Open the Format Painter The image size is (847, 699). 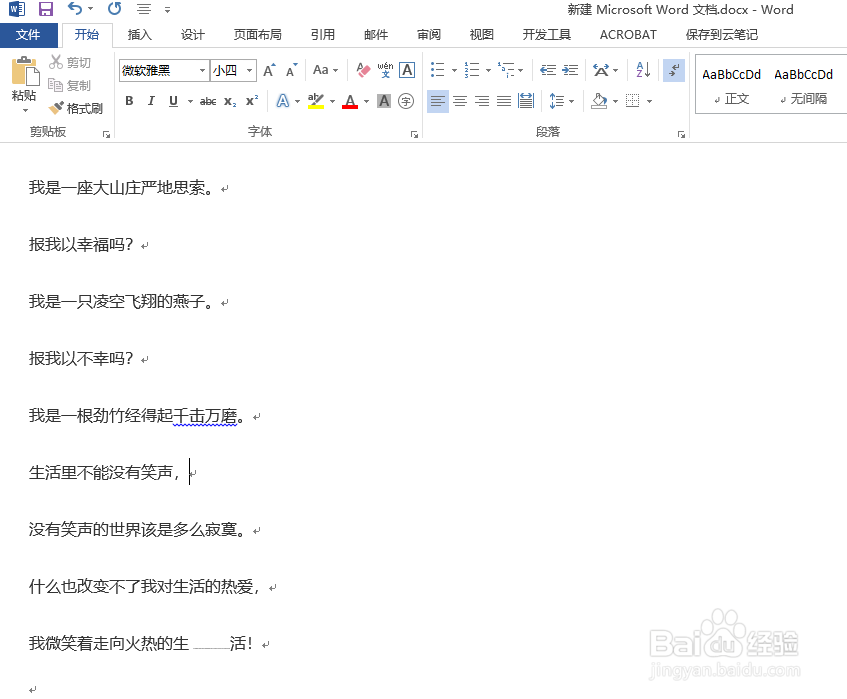pyautogui.click(x=76, y=108)
